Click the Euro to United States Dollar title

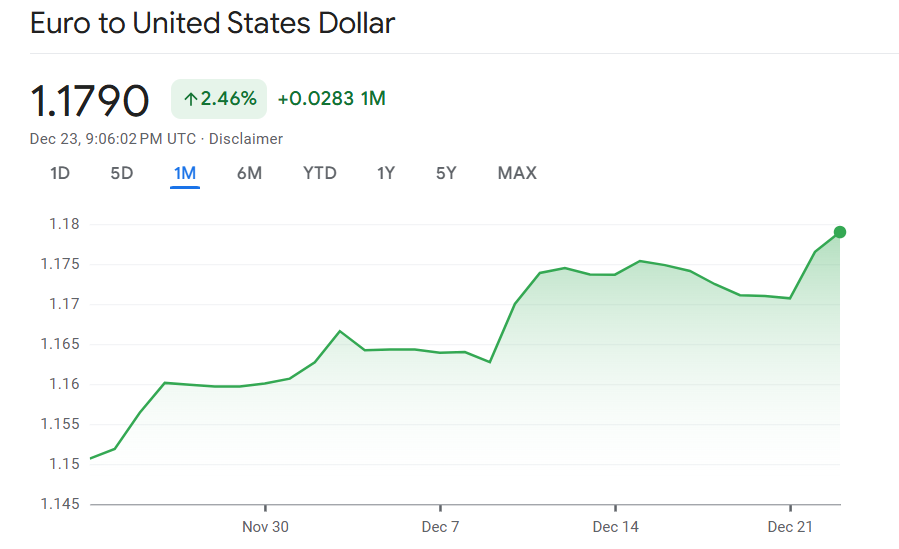point(213,23)
